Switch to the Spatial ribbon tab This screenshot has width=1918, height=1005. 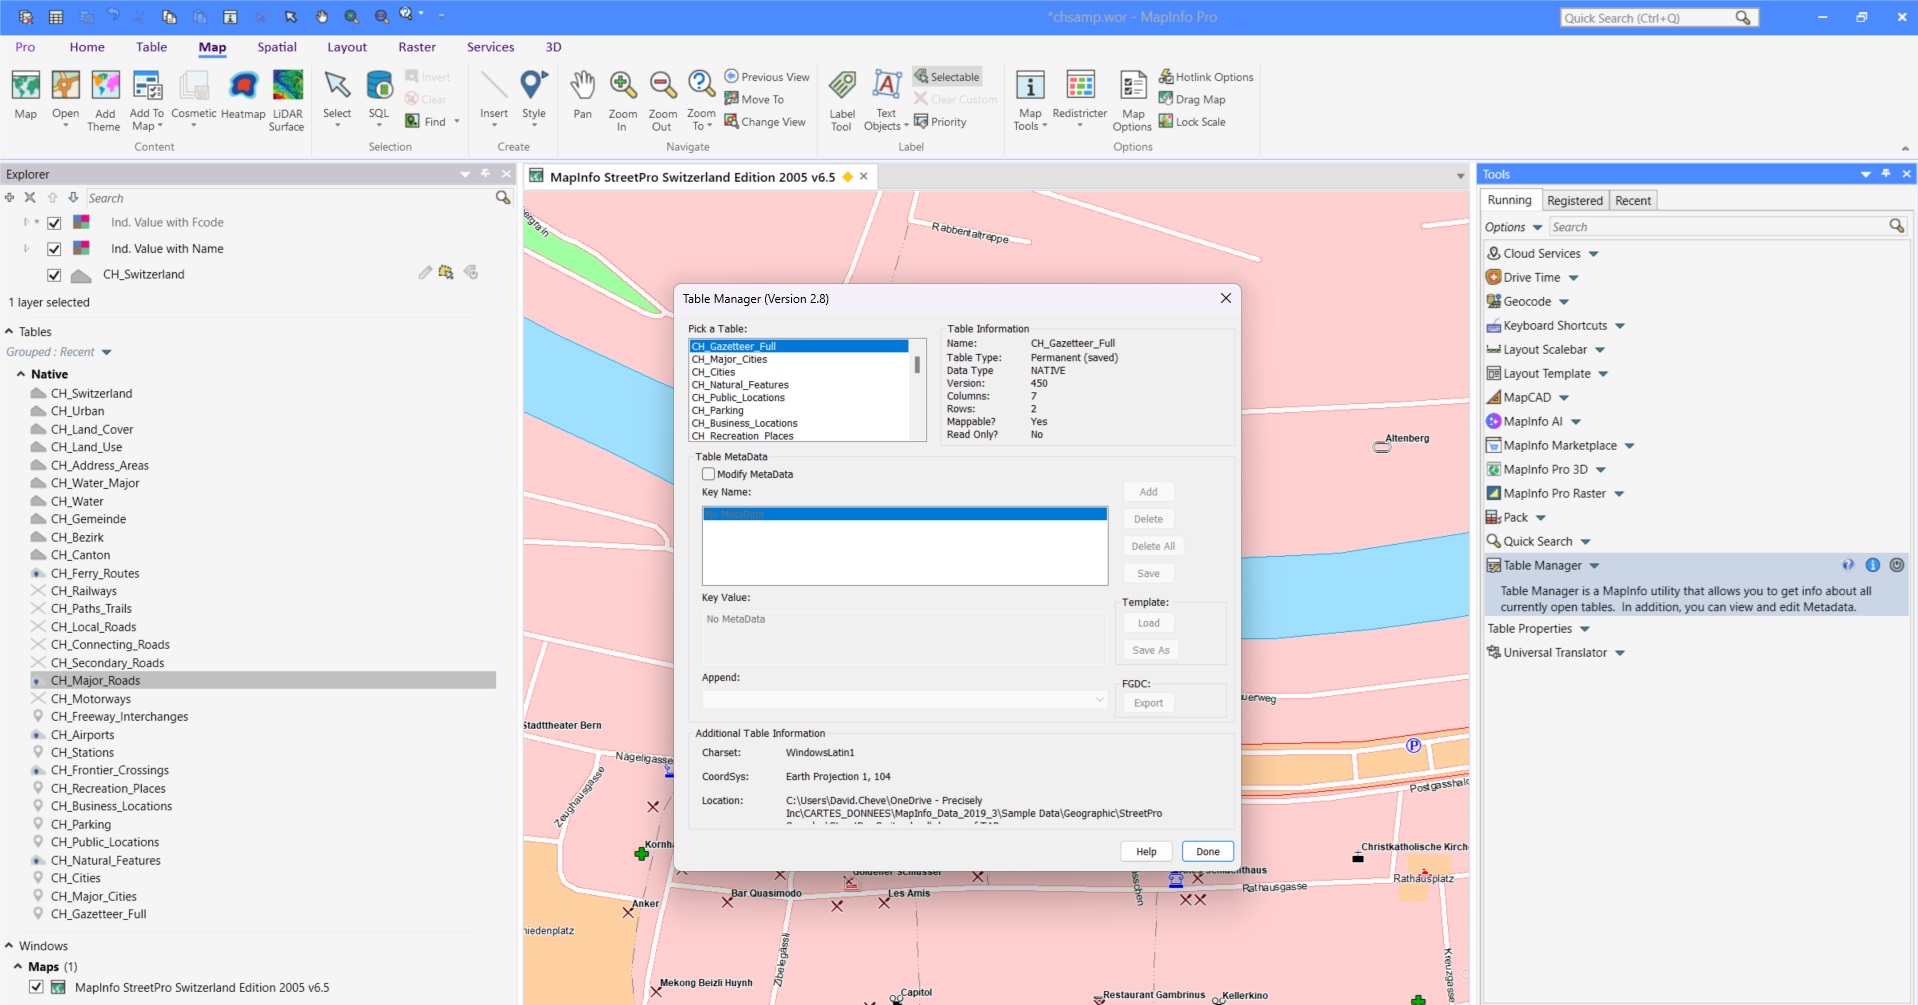coord(277,47)
